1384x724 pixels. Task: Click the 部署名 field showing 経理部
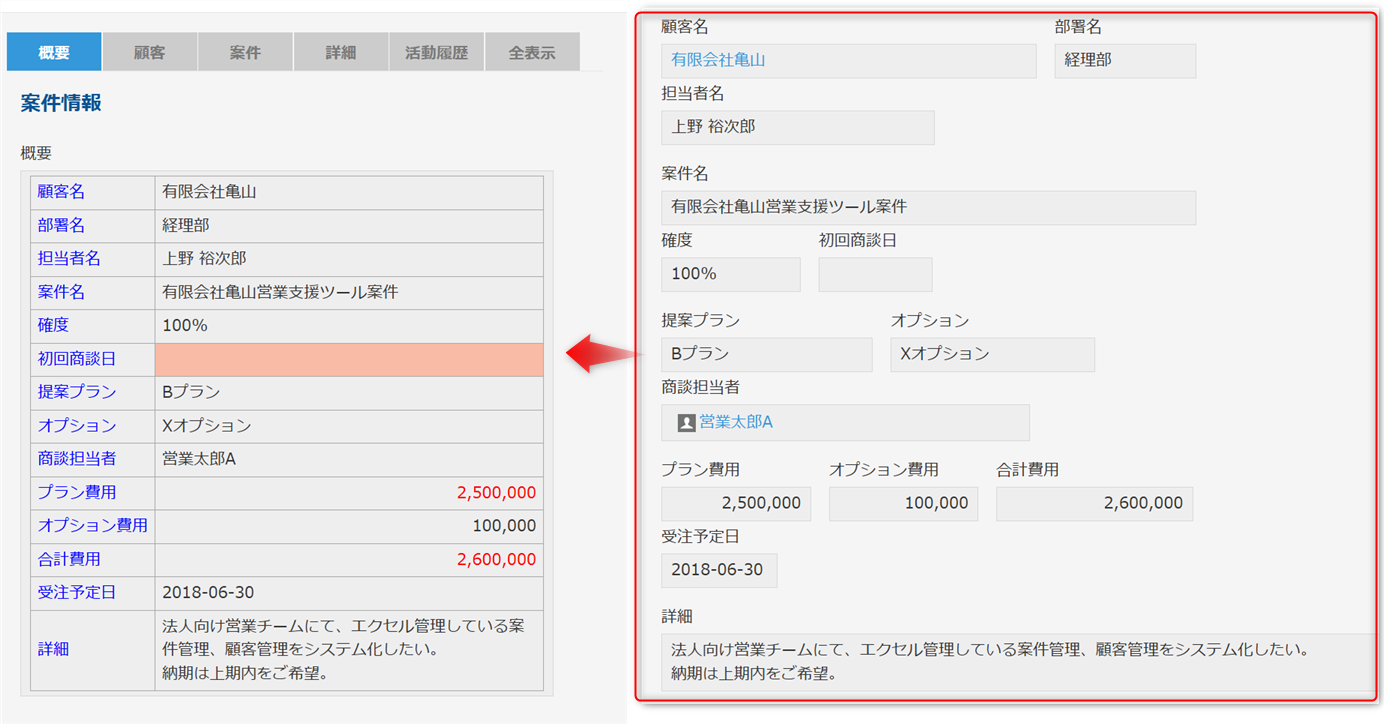pyautogui.click(x=1125, y=60)
